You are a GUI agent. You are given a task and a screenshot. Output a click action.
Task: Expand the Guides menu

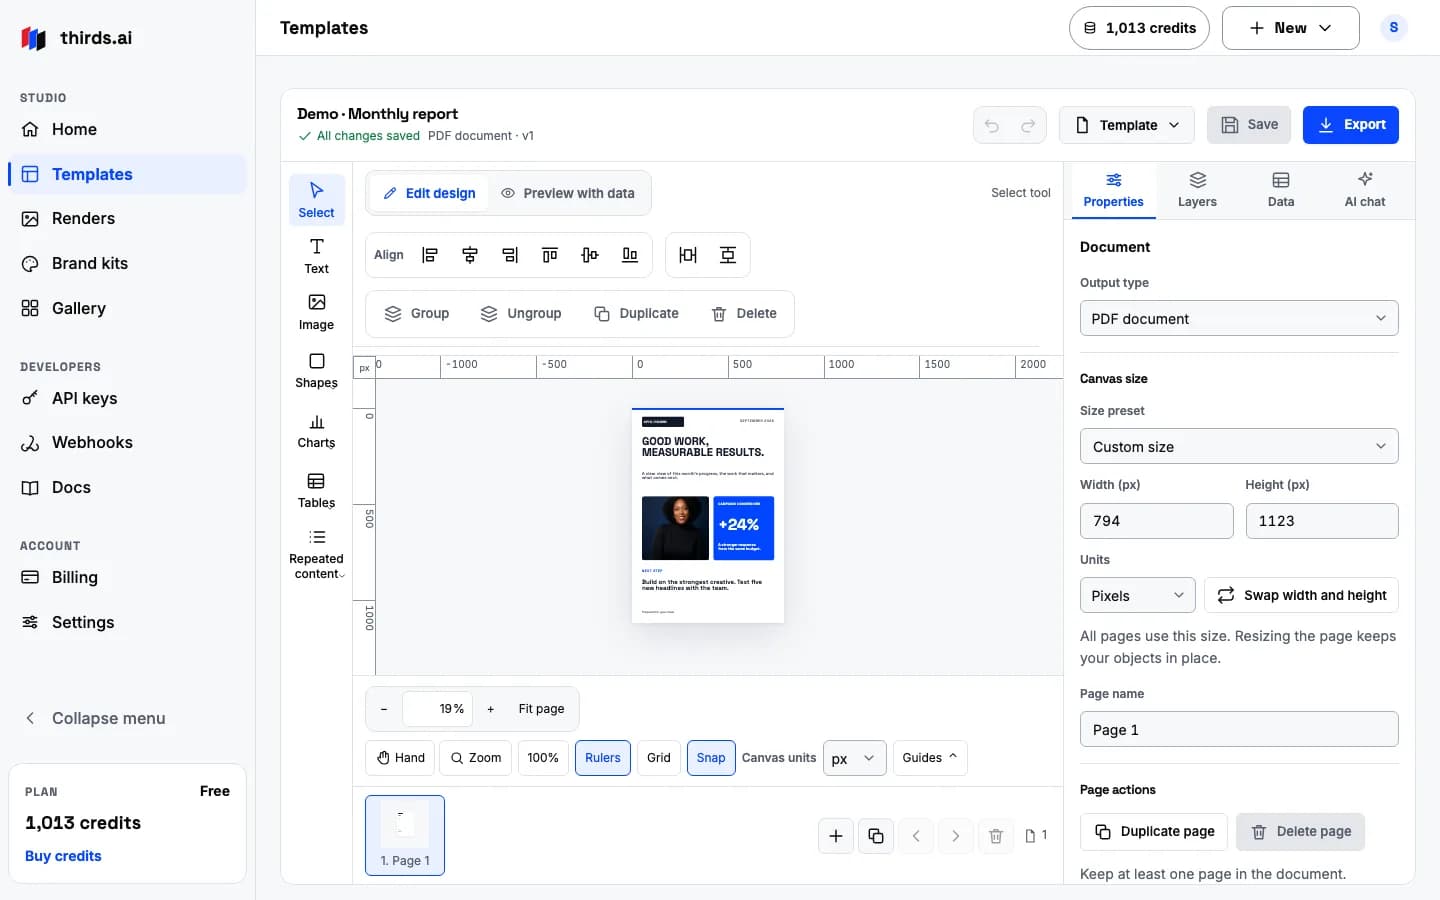[x=930, y=758]
